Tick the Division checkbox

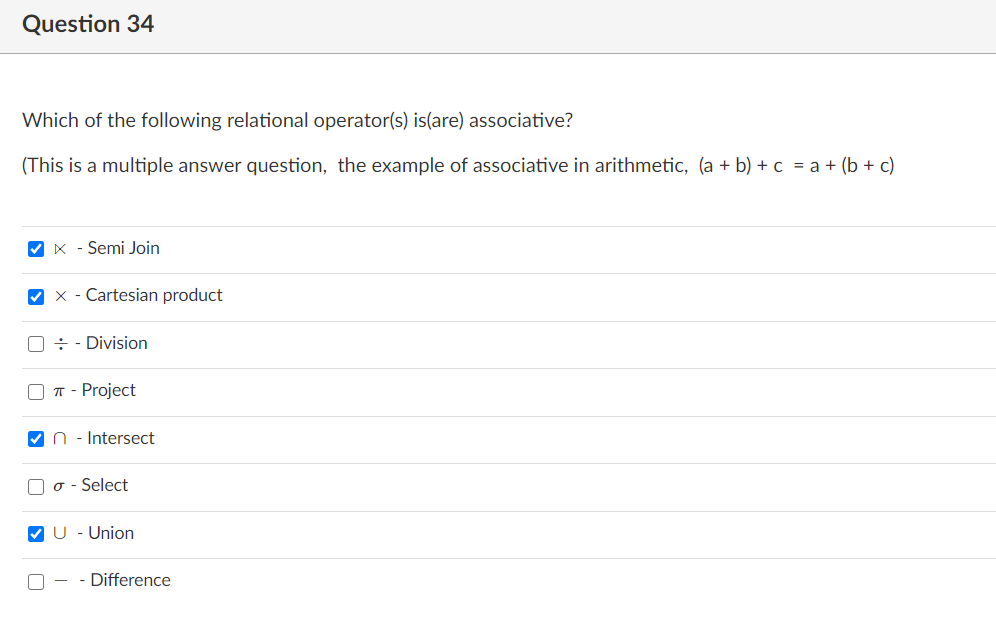(x=36, y=344)
